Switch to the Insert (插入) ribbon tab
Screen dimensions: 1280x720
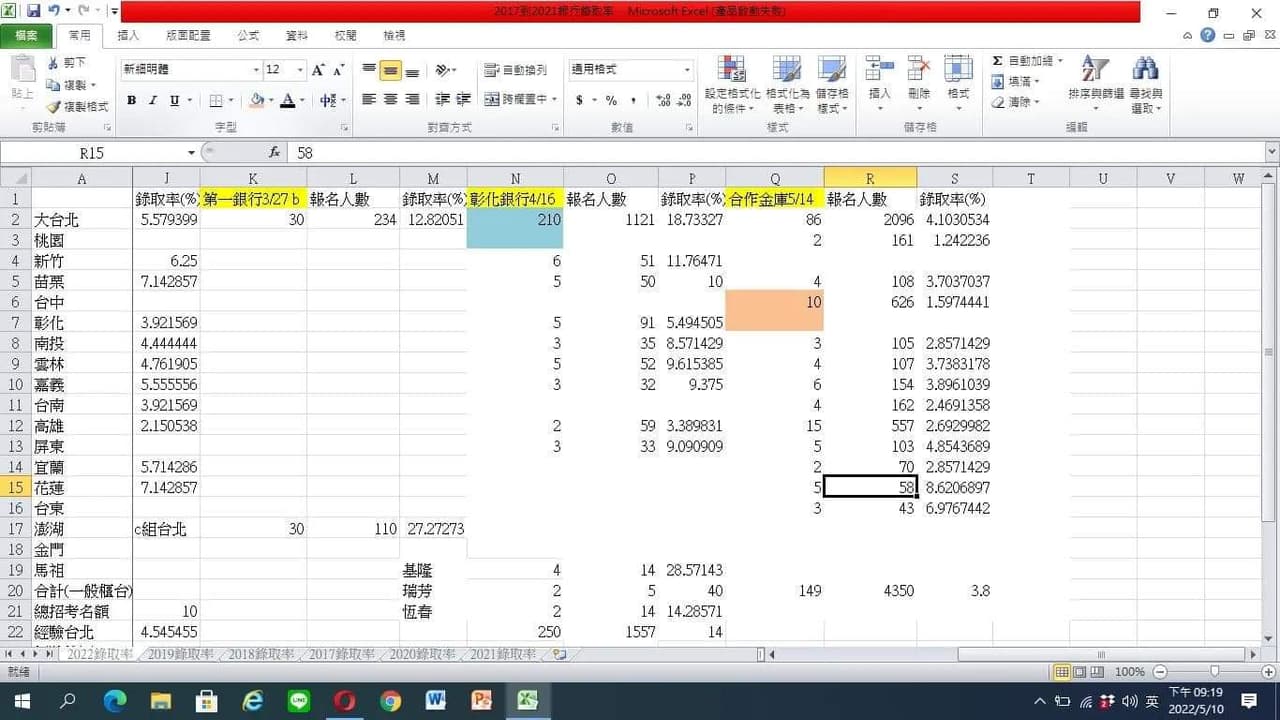point(128,35)
